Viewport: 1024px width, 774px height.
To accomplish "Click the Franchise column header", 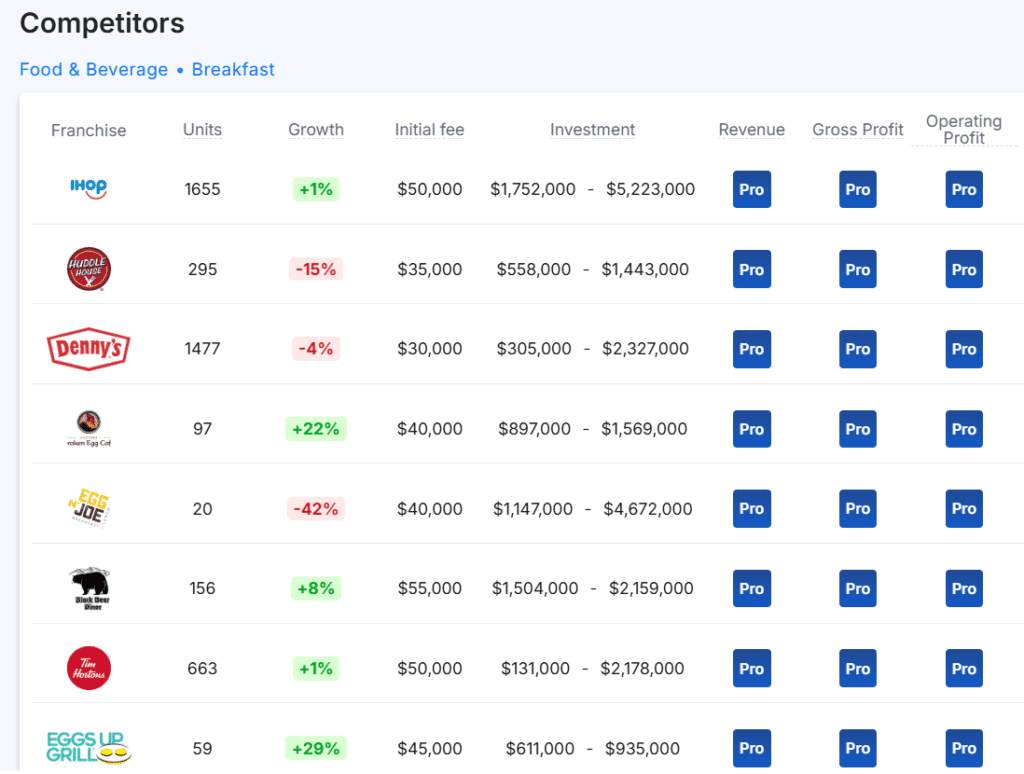I will pyautogui.click(x=89, y=130).
